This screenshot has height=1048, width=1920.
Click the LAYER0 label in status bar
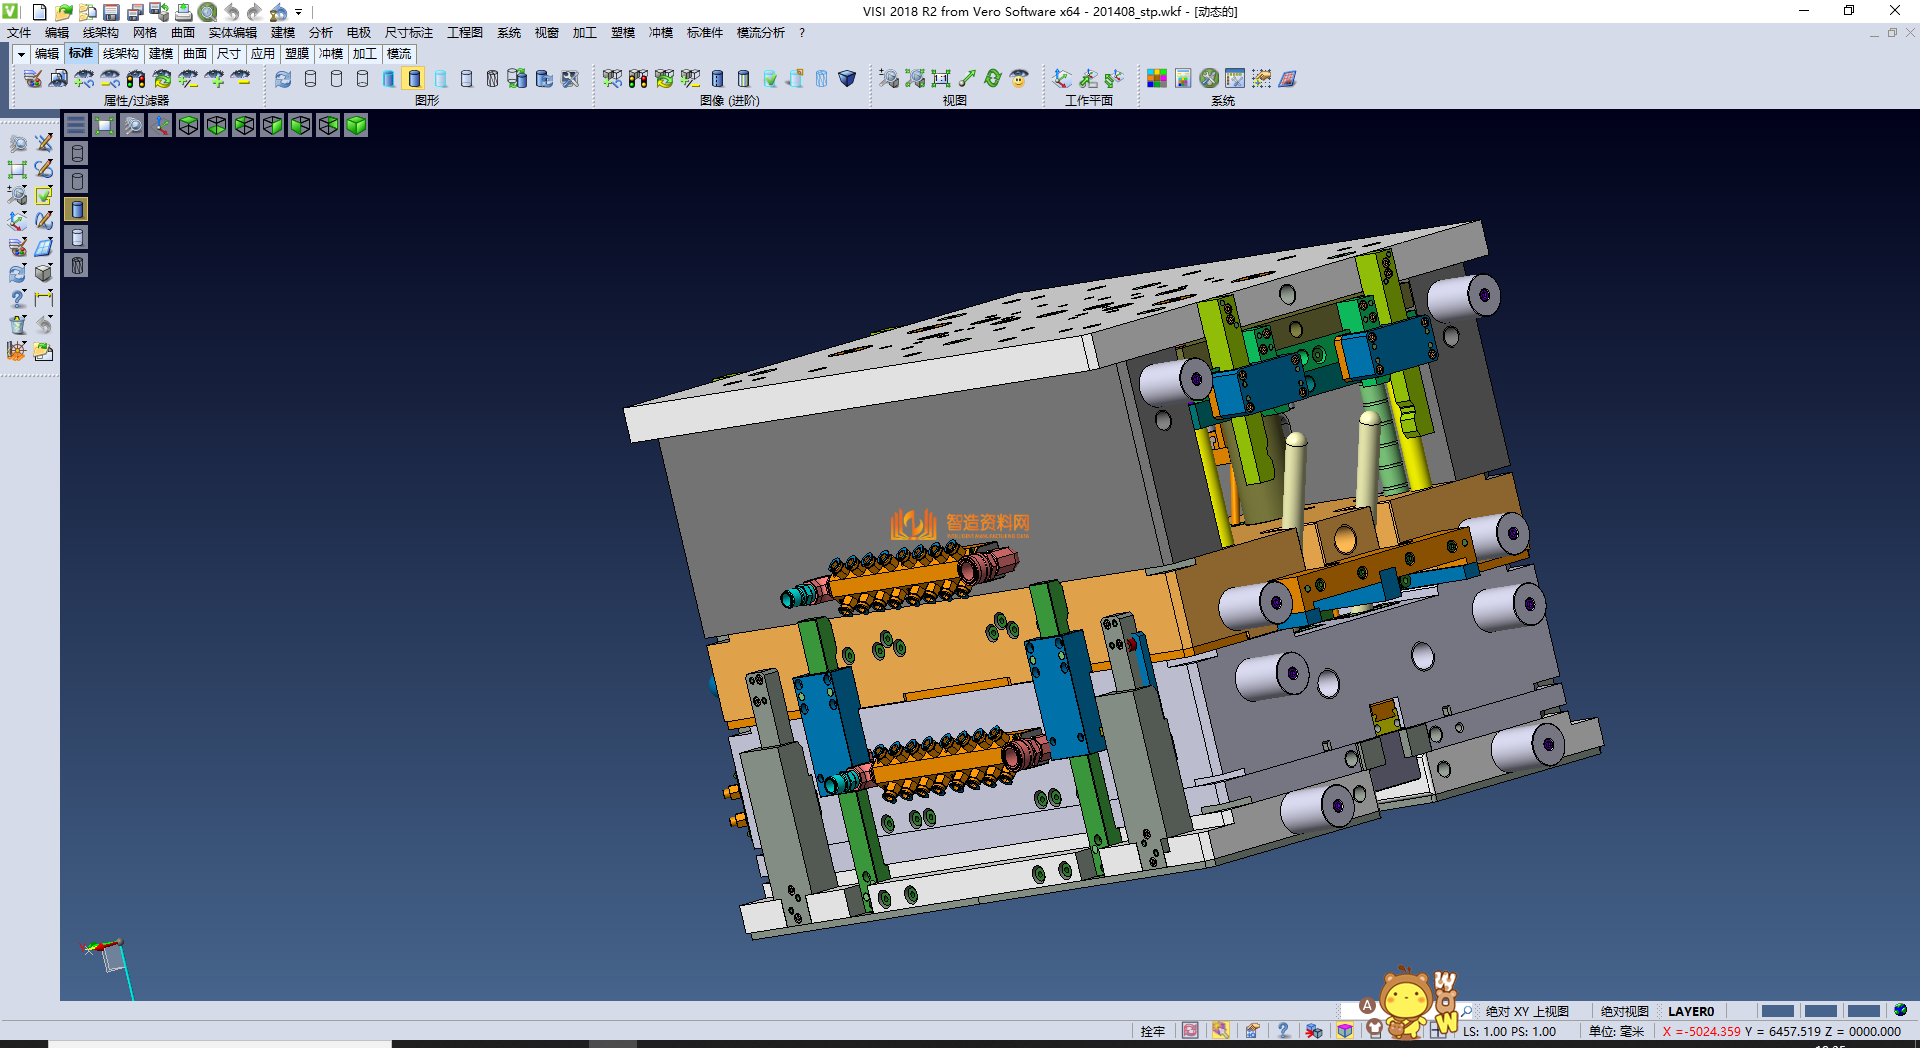pyautogui.click(x=1690, y=1011)
